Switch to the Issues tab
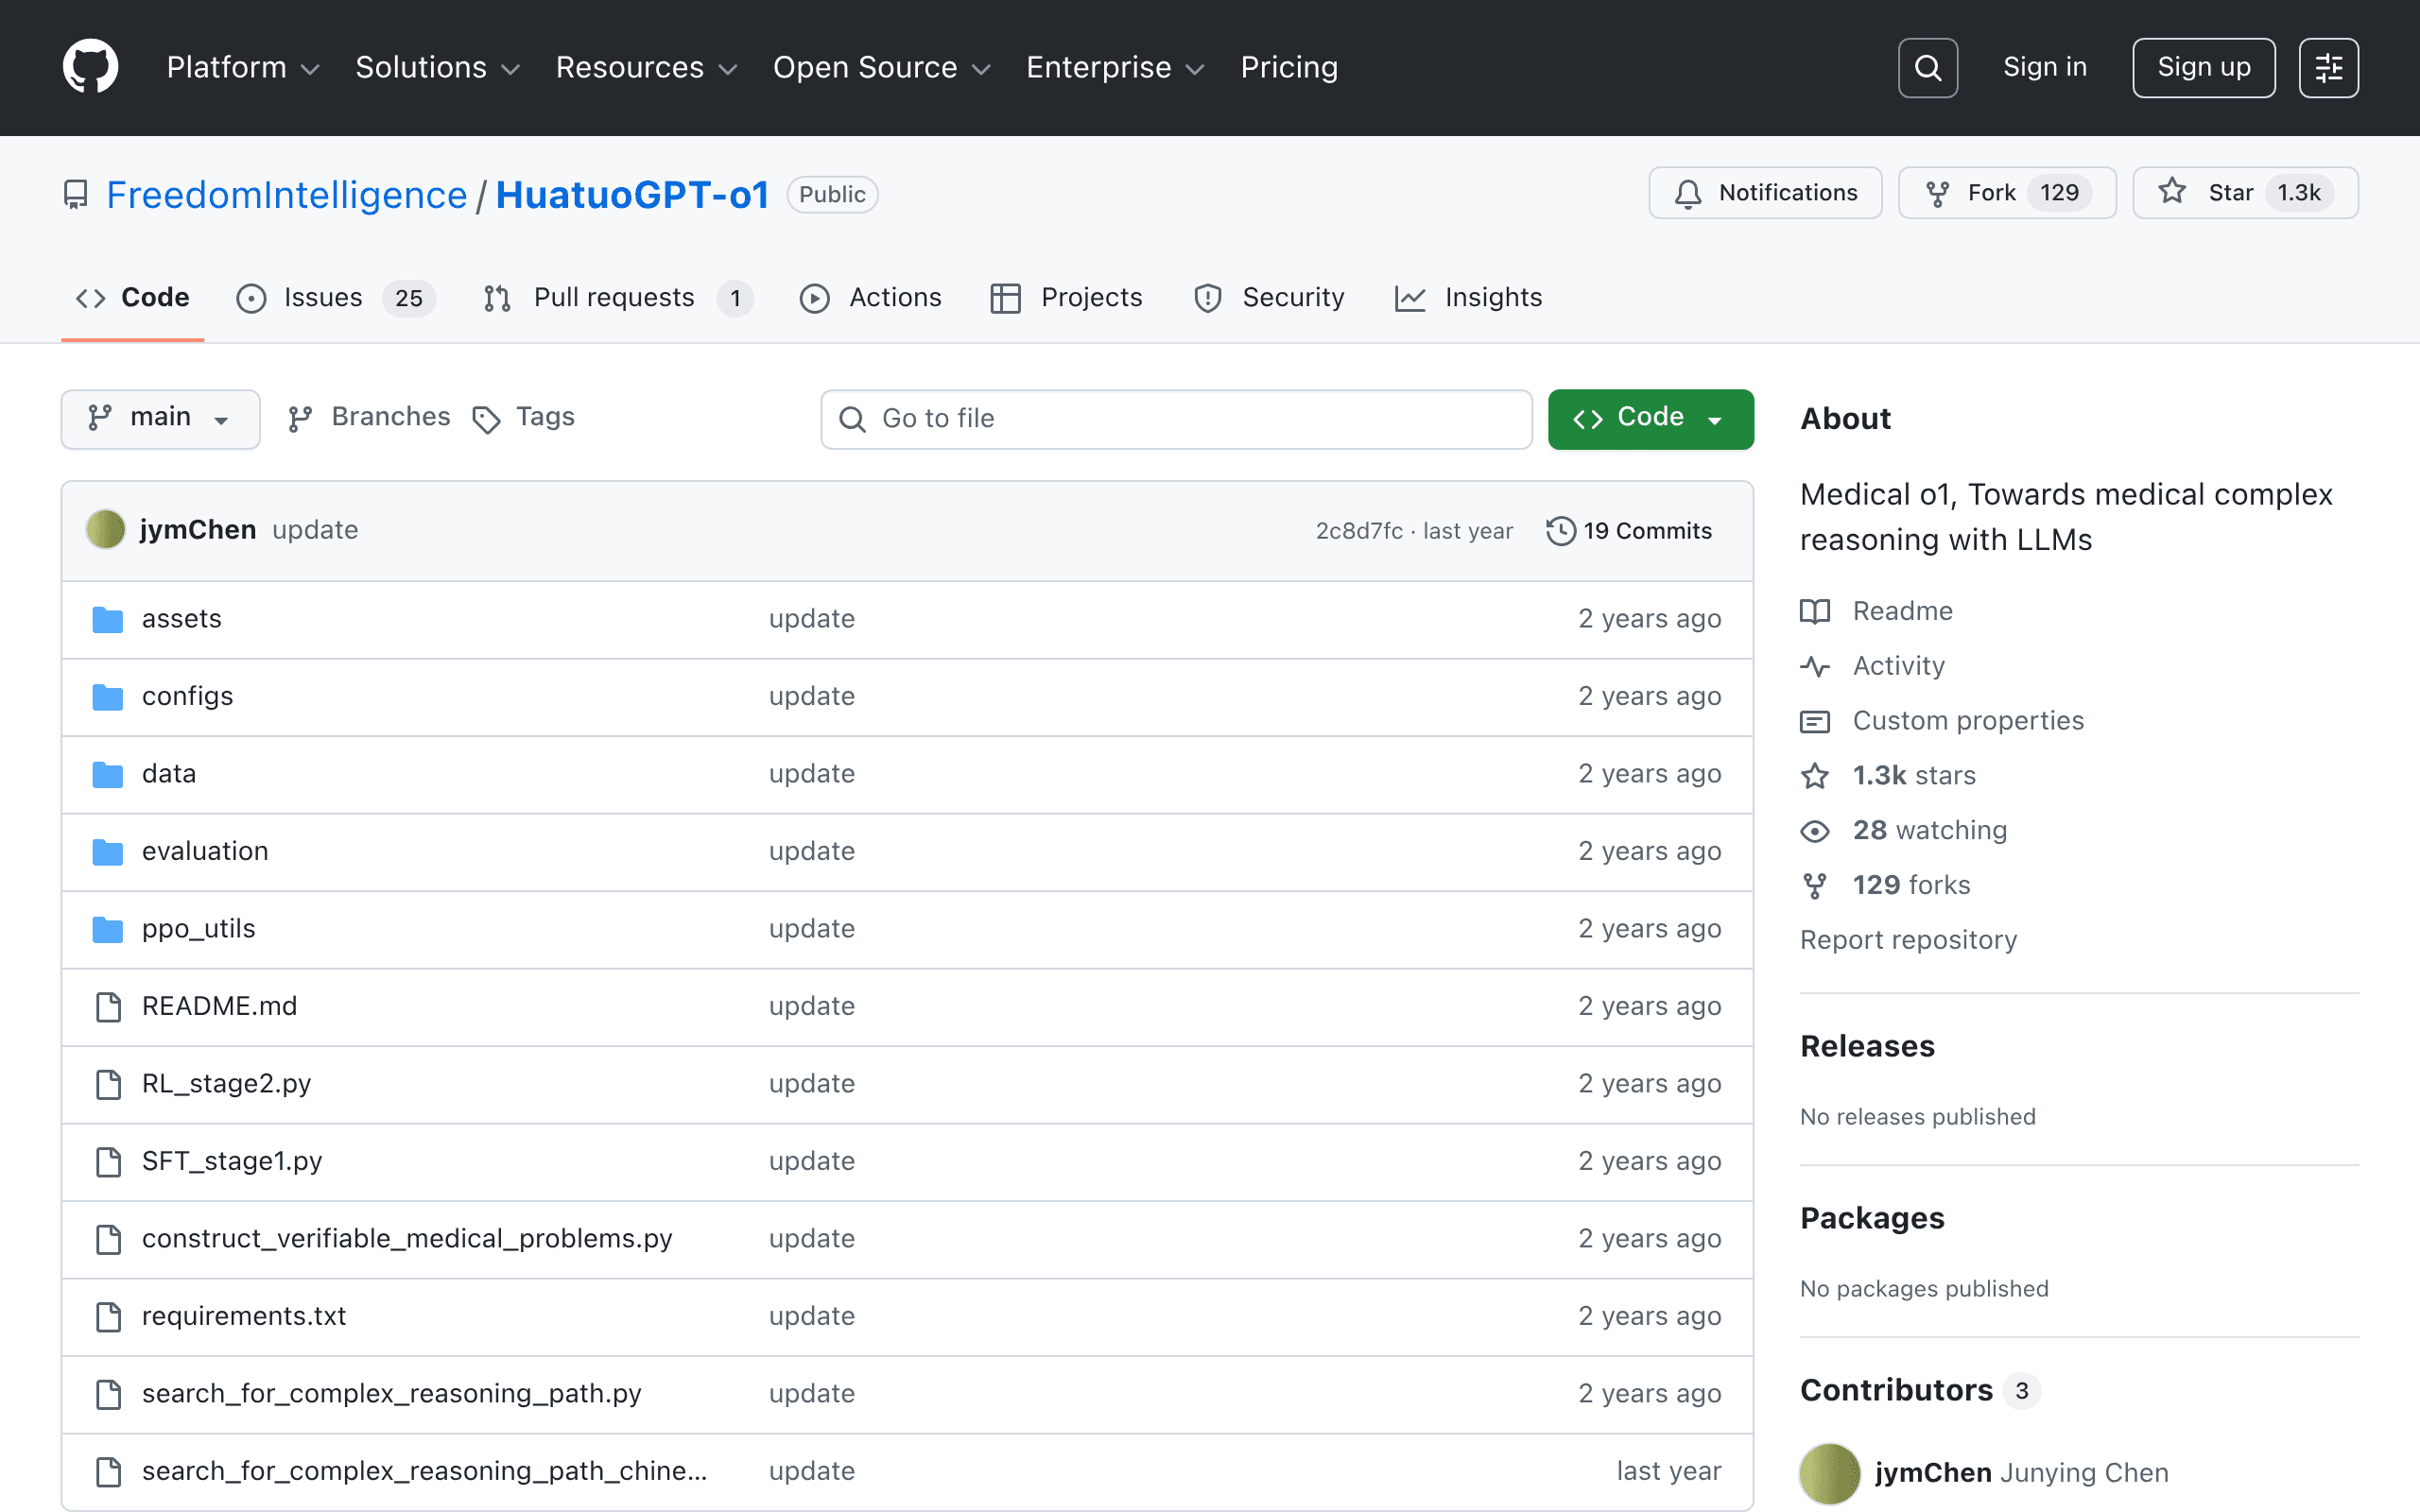The height and width of the screenshot is (1512, 2420). pos(335,298)
